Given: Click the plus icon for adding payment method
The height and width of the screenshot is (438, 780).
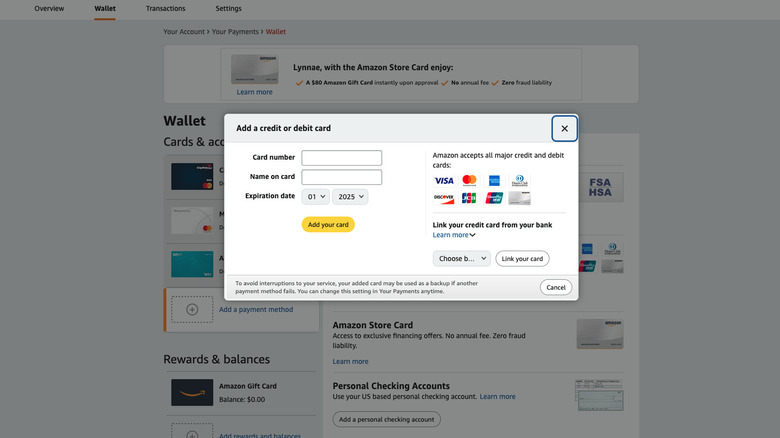Looking at the screenshot, I should pos(192,309).
